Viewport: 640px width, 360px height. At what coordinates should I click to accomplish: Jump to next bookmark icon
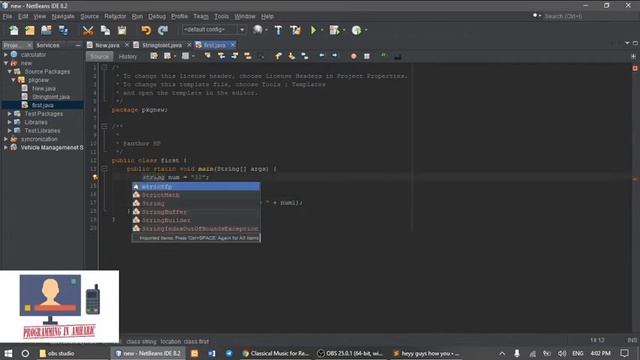291,56
